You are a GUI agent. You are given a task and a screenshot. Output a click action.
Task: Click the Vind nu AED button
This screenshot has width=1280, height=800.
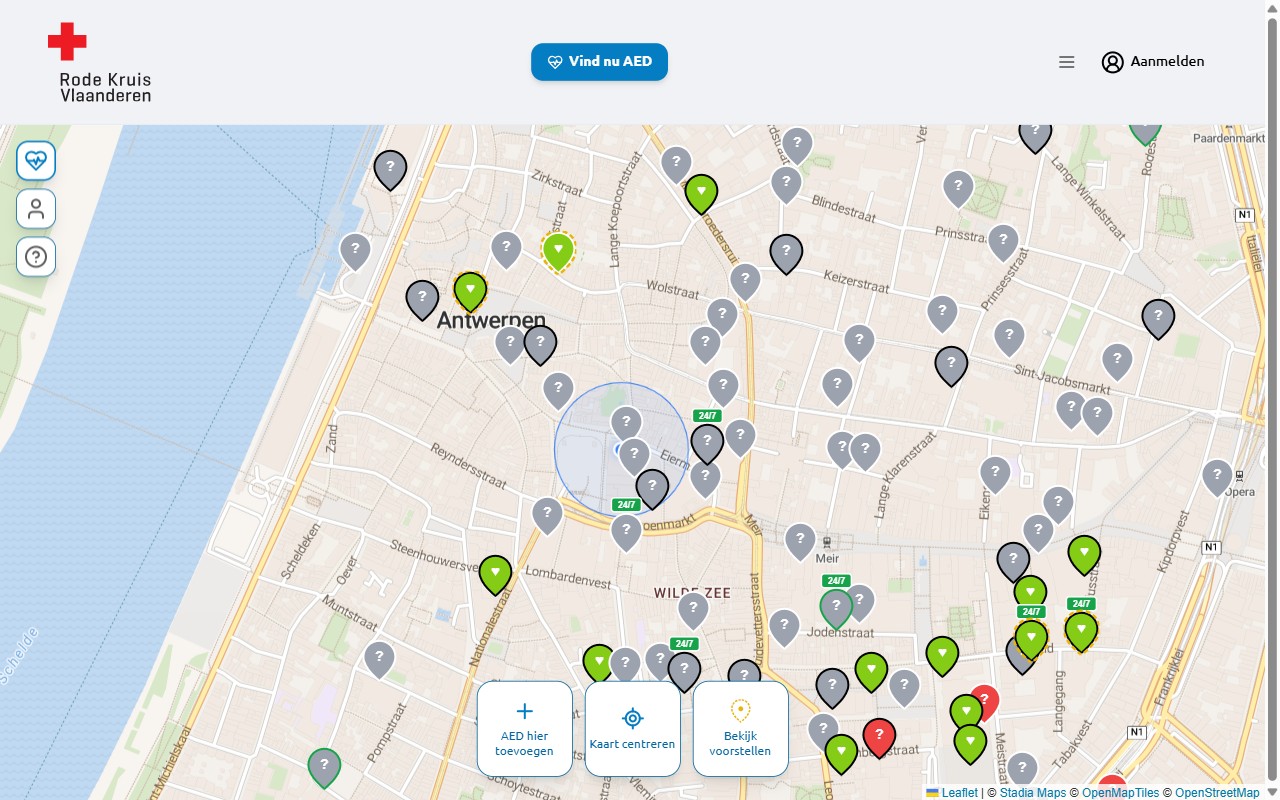[x=599, y=62]
